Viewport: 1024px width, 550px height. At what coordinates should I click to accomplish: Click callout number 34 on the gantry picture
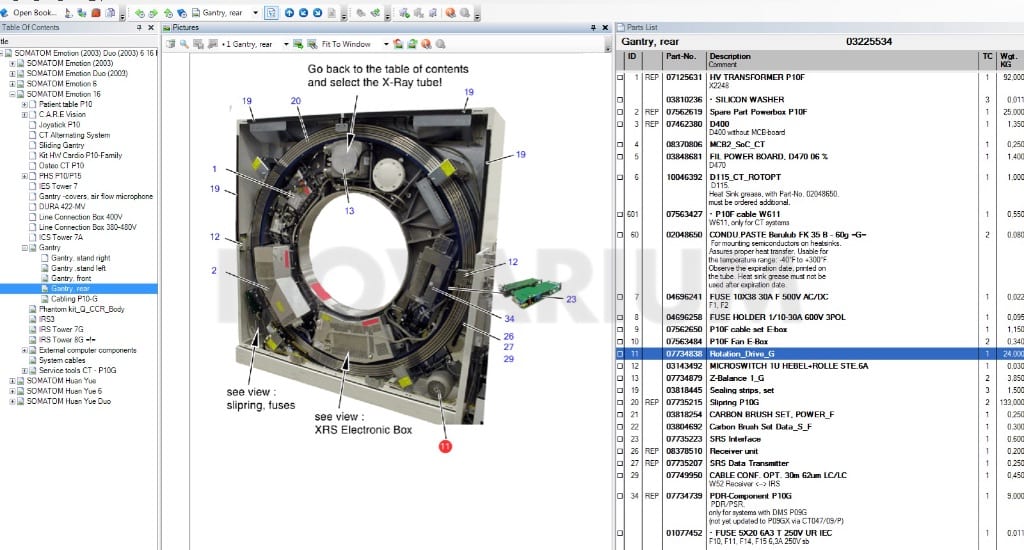509,319
